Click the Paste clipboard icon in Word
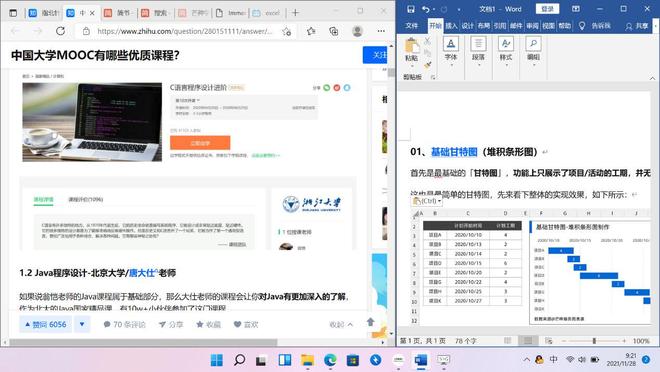660x372 pixels. 411,45
